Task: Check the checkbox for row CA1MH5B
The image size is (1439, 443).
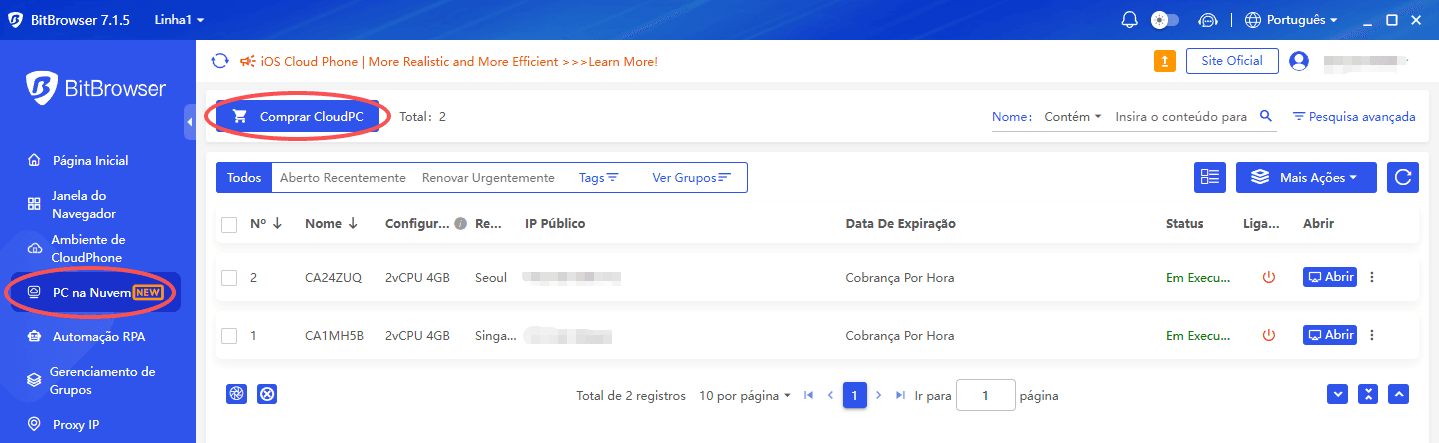Action: click(x=229, y=335)
